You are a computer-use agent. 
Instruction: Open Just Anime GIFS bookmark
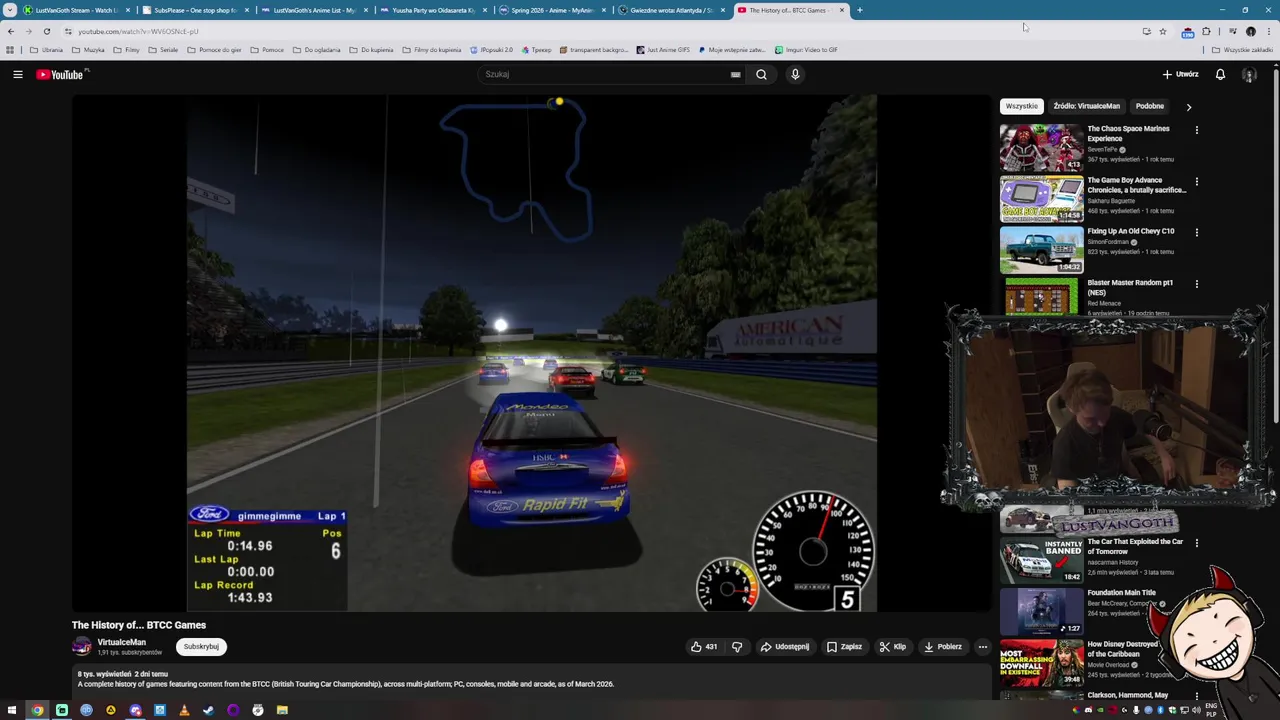pyautogui.click(x=663, y=50)
